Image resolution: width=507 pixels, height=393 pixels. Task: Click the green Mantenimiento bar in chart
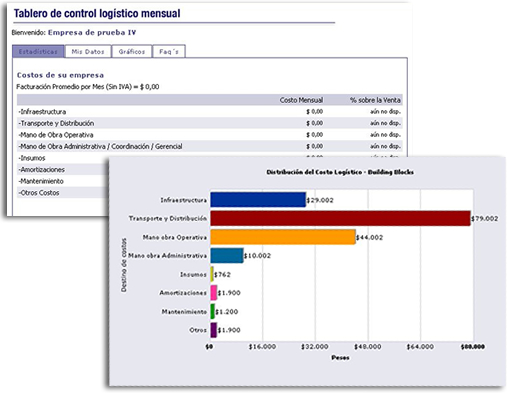213,311
